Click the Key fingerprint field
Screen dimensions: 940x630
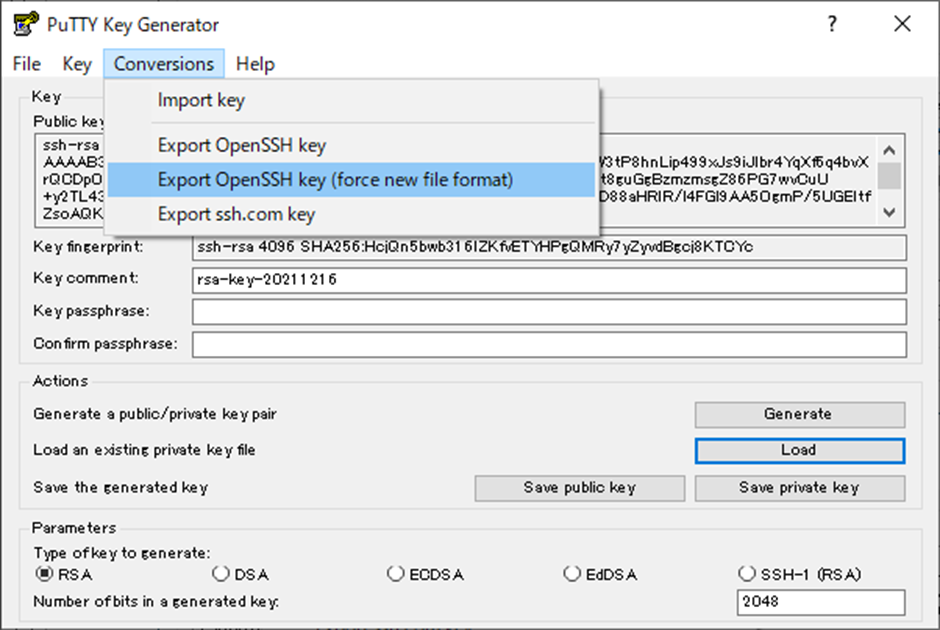549,248
